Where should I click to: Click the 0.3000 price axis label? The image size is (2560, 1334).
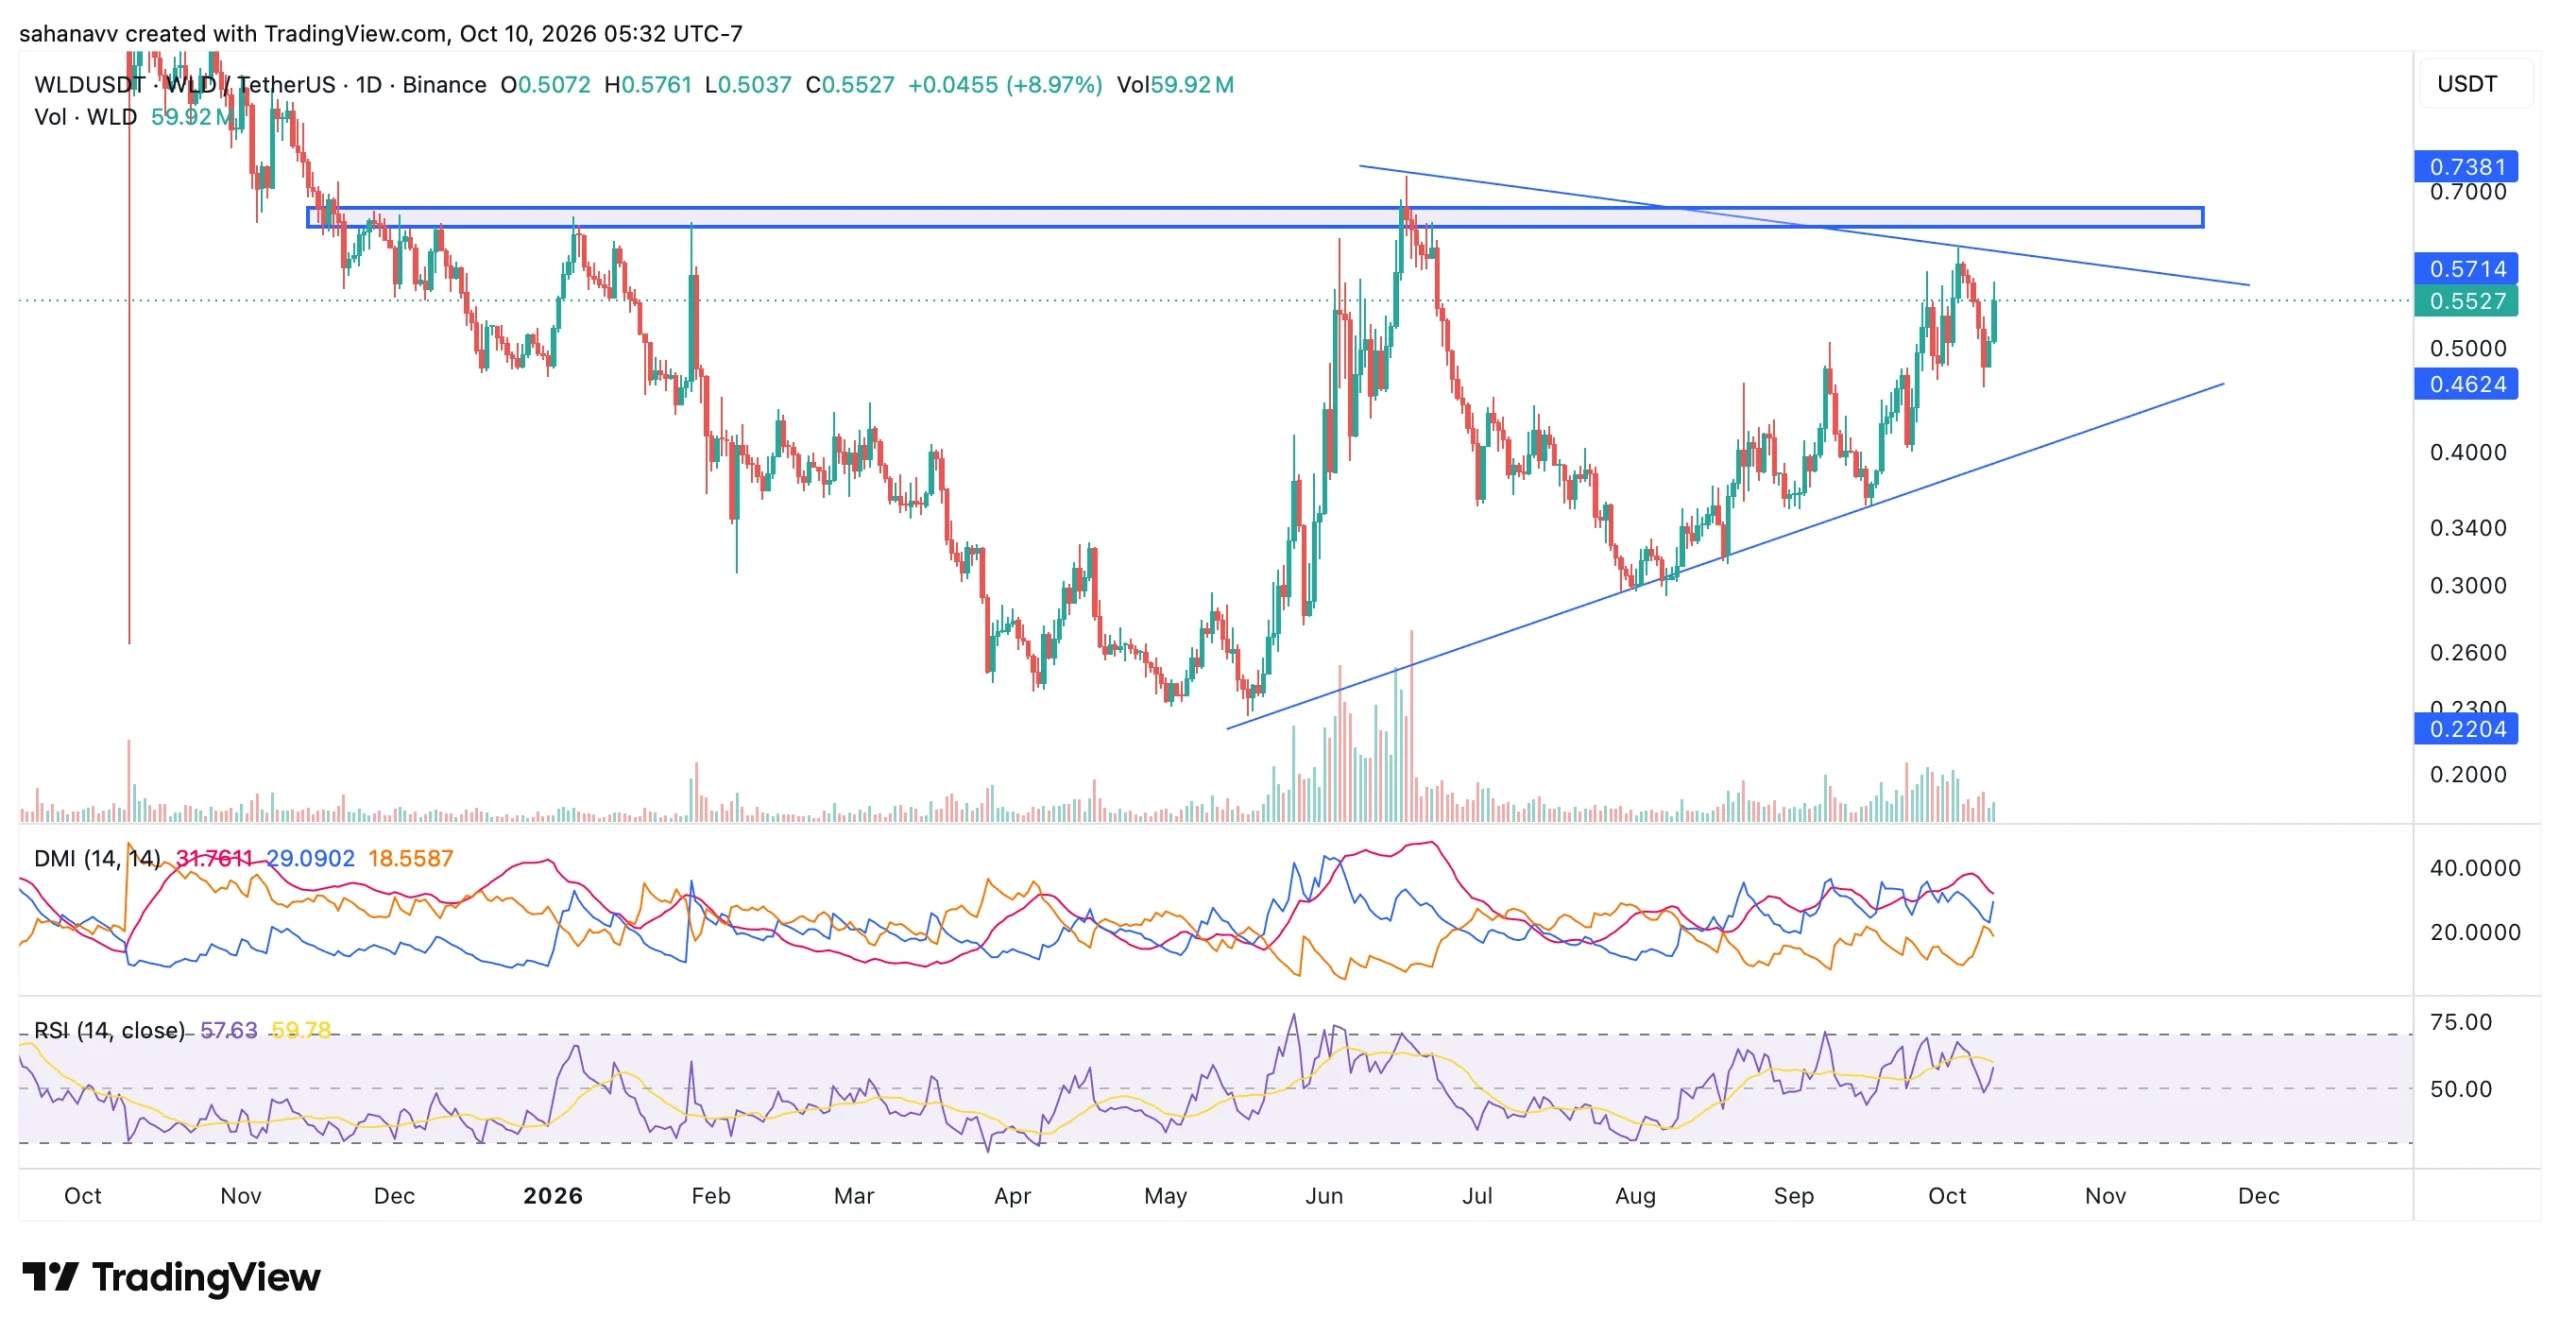pos(2468,585)
